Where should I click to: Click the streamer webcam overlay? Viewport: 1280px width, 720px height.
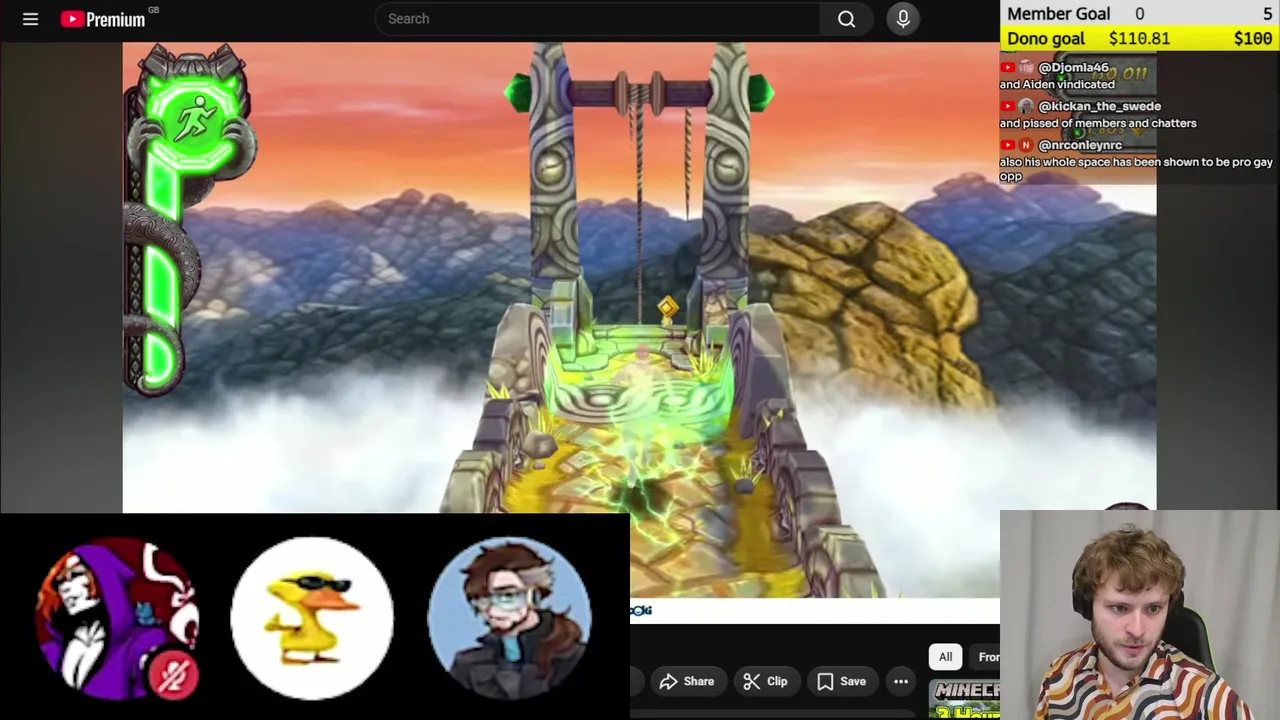(1140, 615)
